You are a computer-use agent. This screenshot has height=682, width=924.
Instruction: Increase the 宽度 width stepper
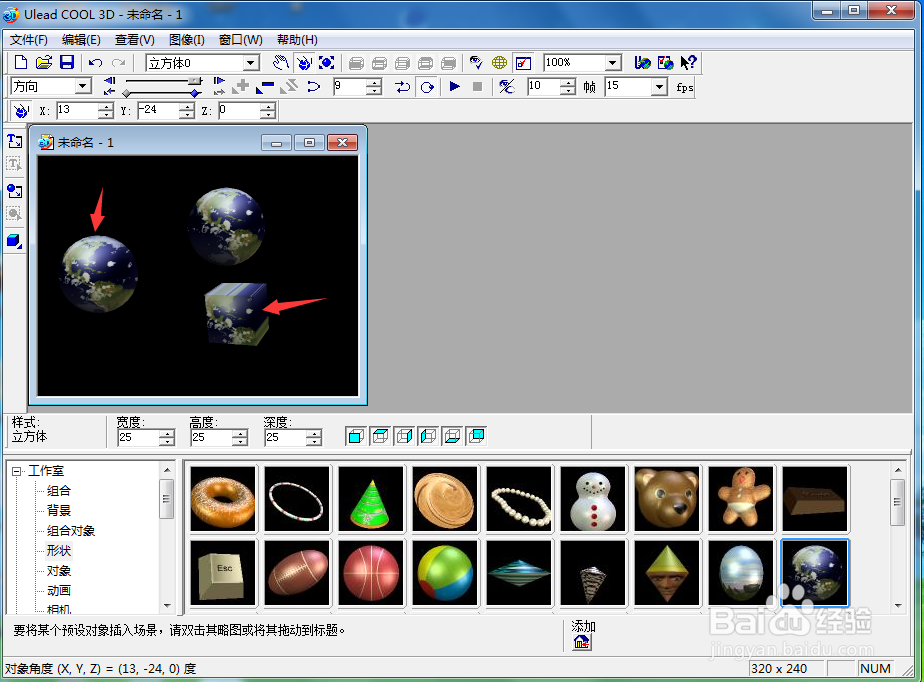(167, 433)
